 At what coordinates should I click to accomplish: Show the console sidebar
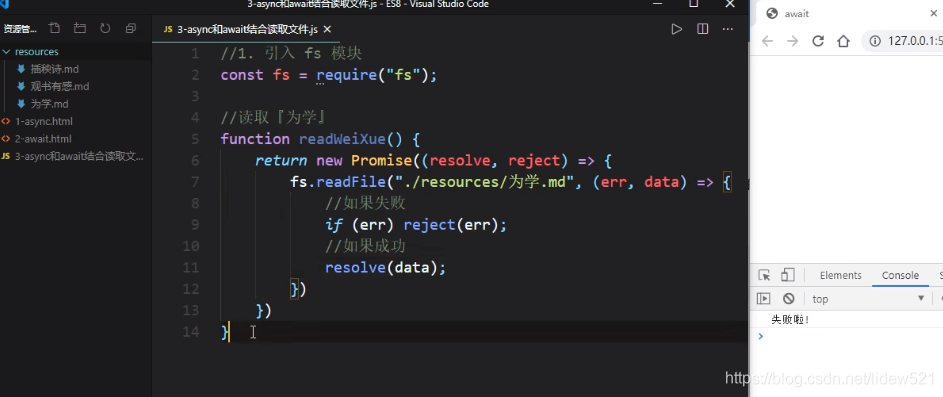763,298
